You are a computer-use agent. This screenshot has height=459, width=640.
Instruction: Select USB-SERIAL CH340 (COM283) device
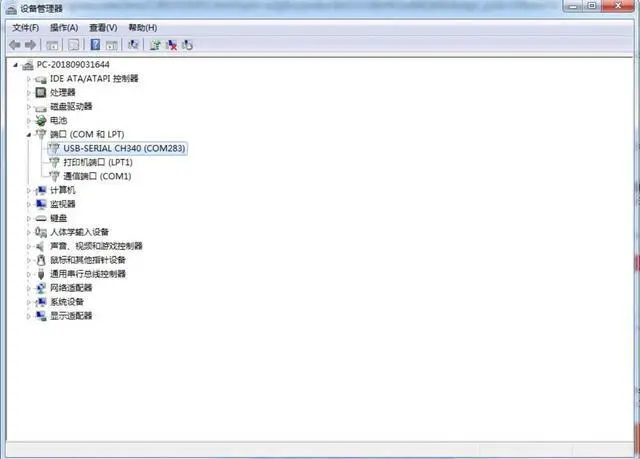tap(124, 148)
